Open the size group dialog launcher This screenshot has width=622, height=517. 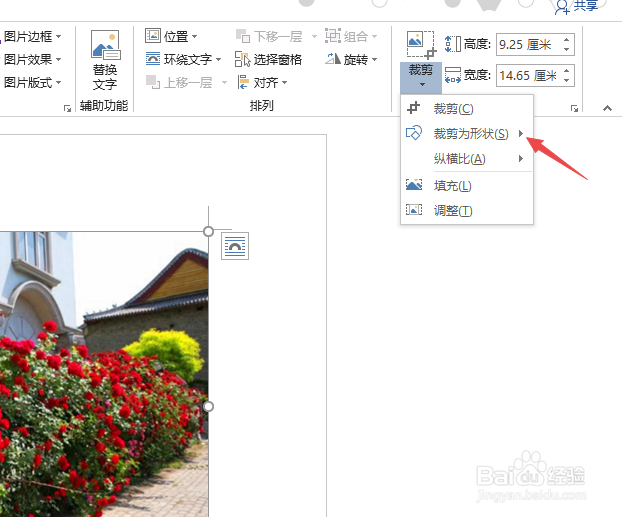[574, 108]
